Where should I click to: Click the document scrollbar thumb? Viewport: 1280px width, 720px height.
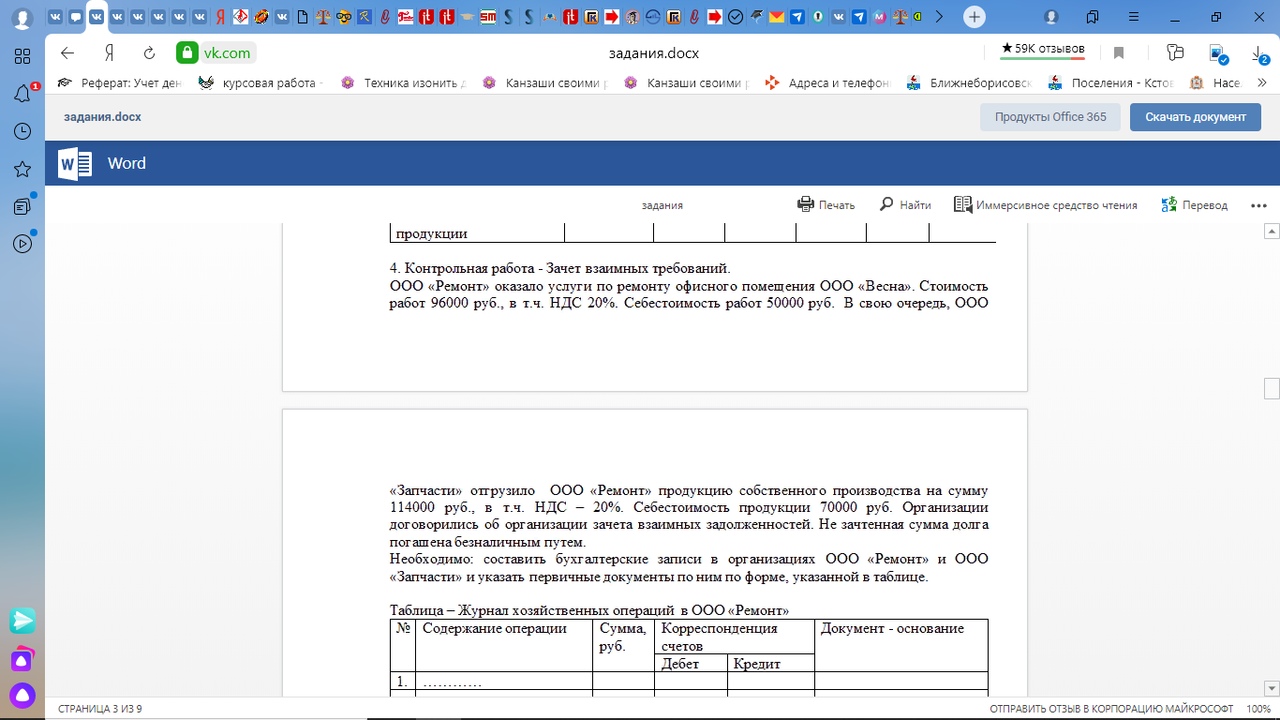(x=1272, y=389)
